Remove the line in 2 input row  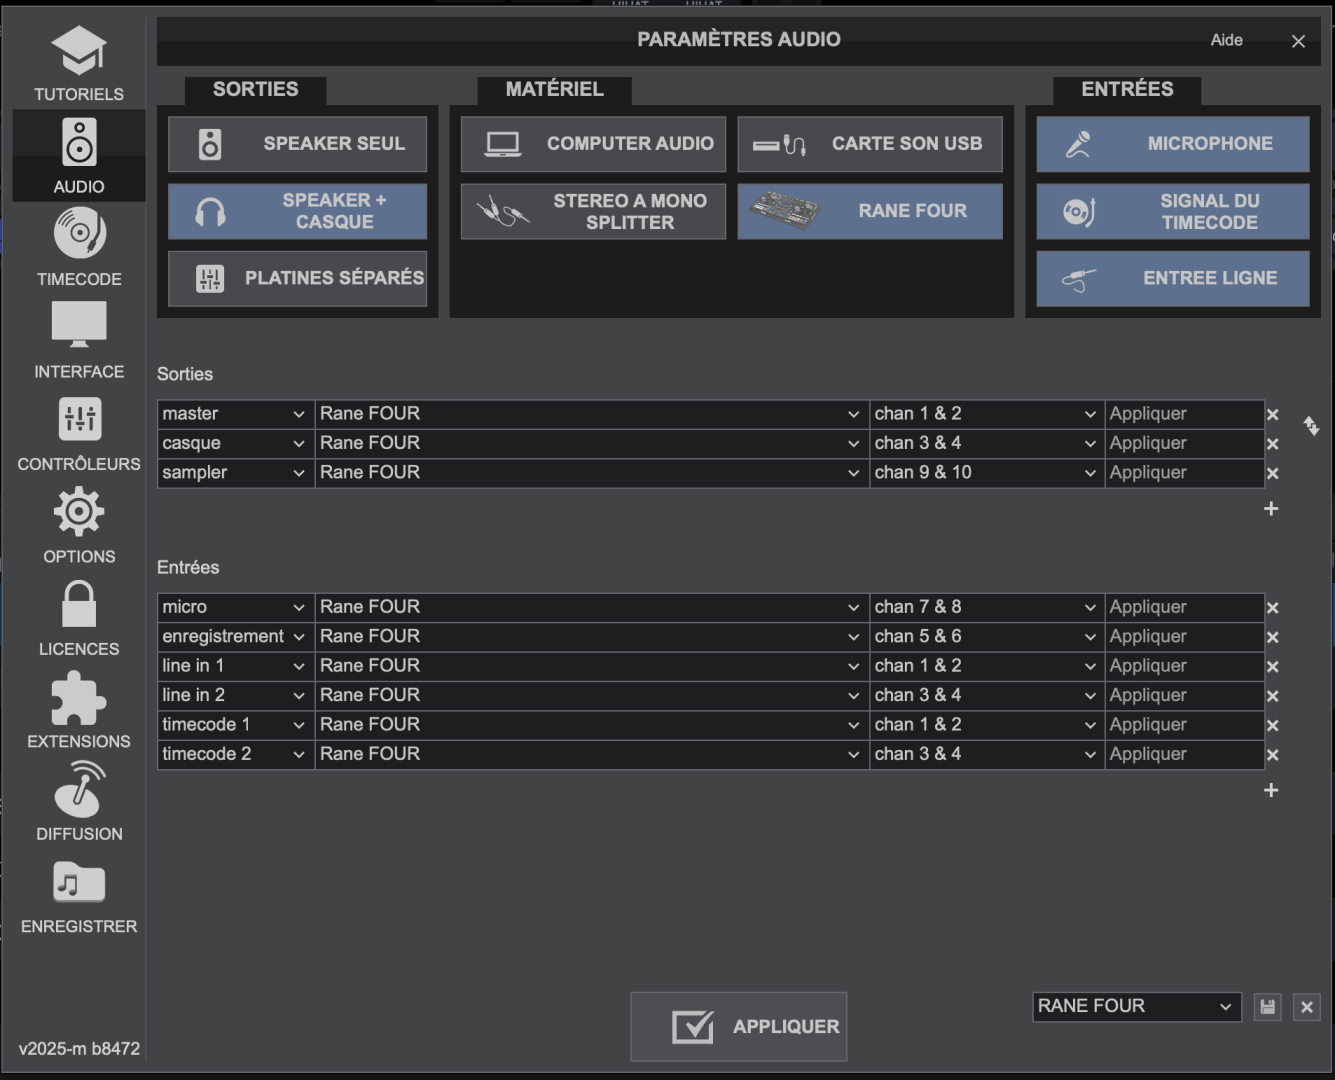coord(1273,696)
